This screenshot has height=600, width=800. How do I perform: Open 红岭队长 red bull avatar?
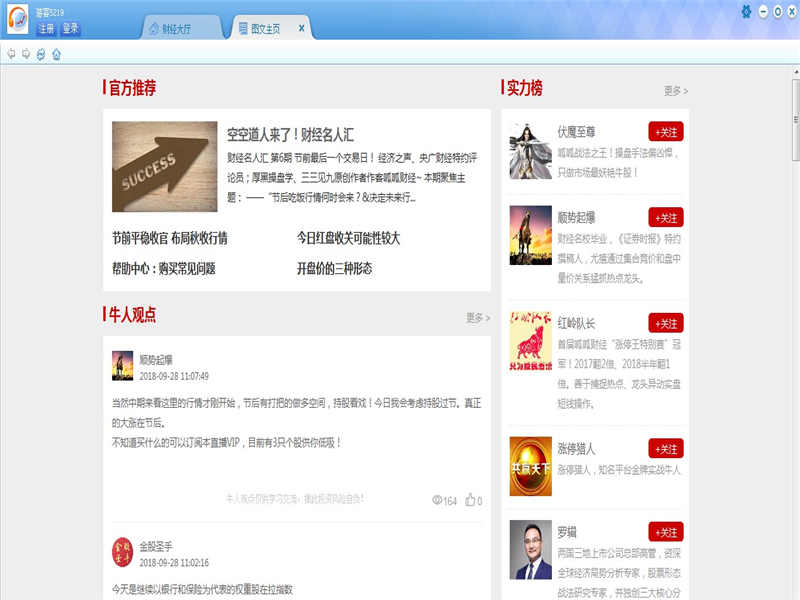tap(531, 341)
